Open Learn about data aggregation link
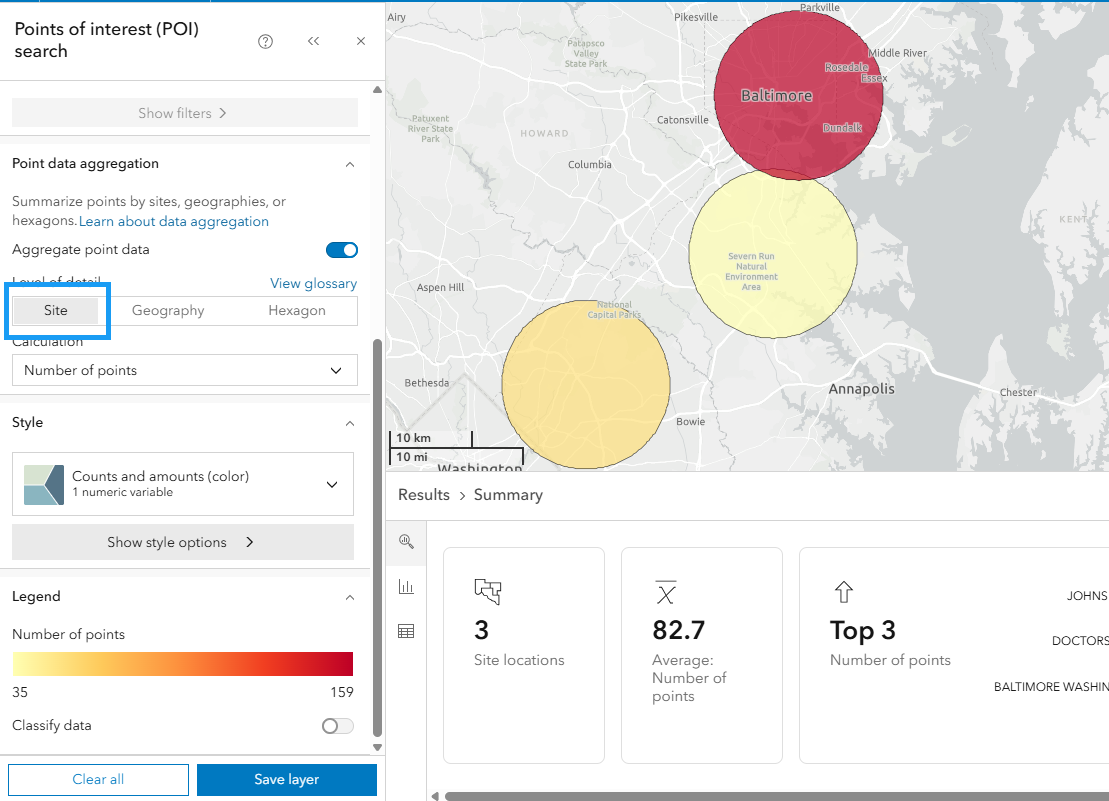 tap(174, 222)
